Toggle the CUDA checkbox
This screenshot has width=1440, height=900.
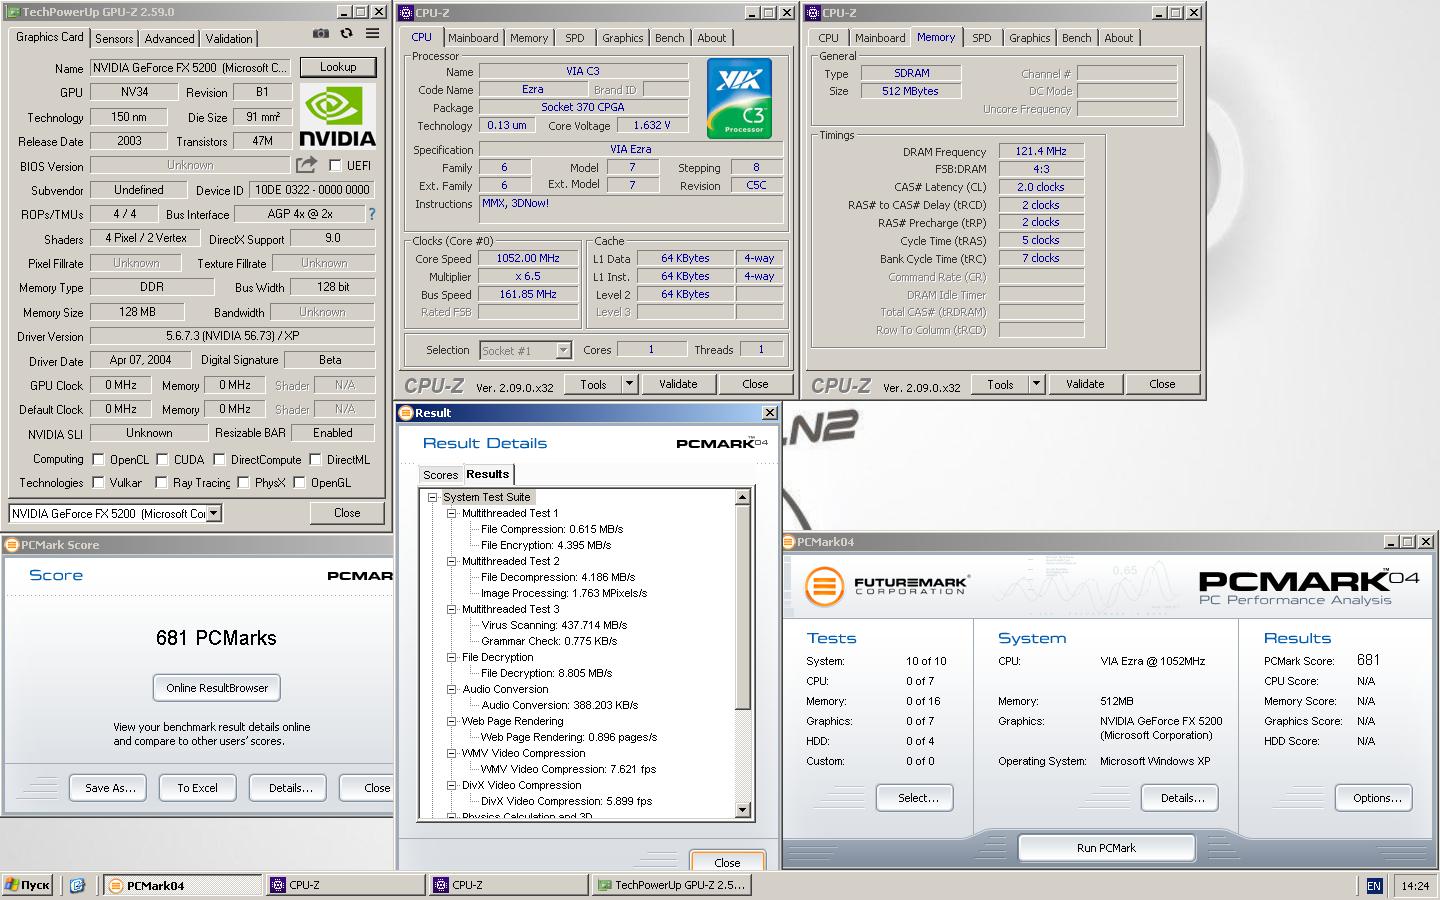coord(162,460)
